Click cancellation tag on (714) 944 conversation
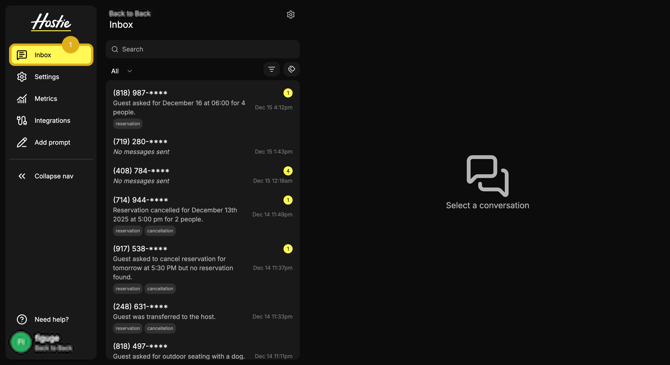Screen dimensions: 670x365 160,231
